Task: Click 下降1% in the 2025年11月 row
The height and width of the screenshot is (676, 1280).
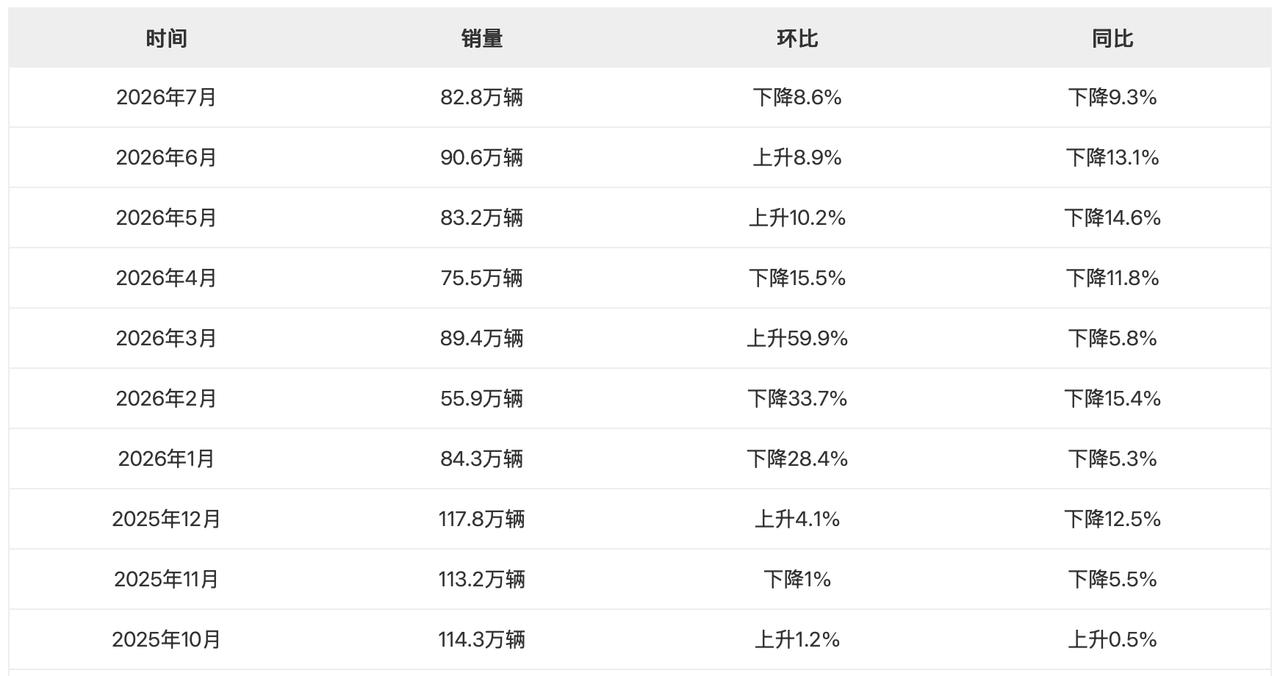Action: (x=797, y=579)
